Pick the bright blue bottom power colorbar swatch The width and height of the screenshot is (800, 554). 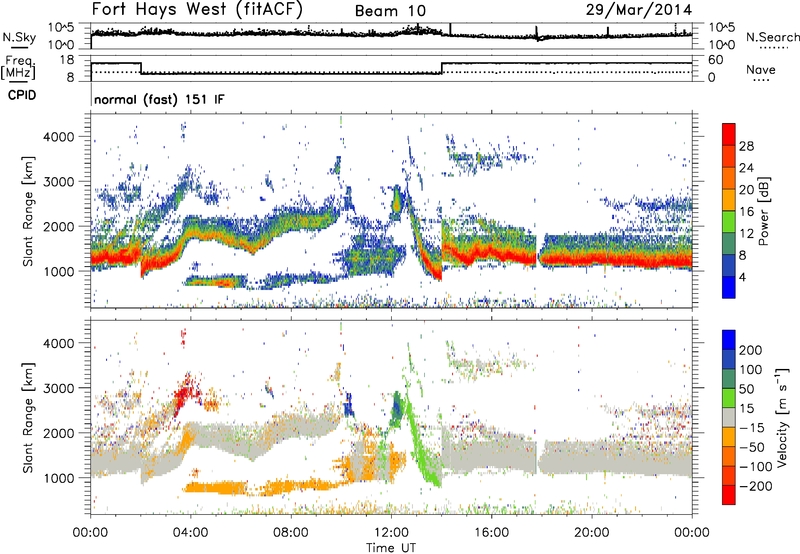click(729, 287)
